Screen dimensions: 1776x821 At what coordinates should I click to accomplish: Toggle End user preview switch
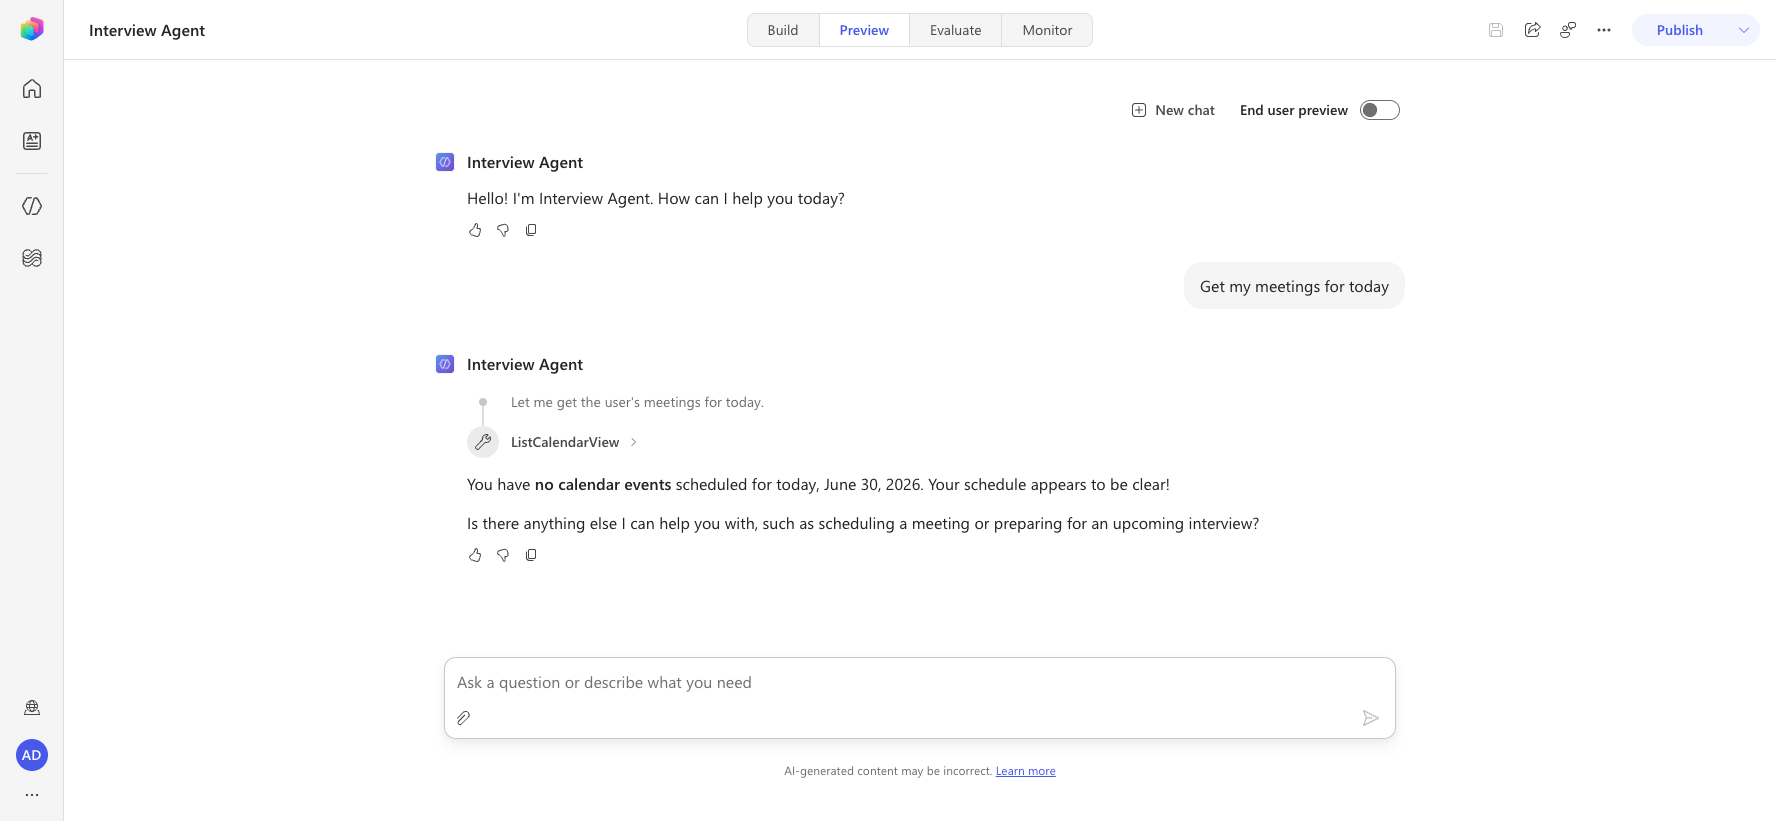[x=1380, y=110]
